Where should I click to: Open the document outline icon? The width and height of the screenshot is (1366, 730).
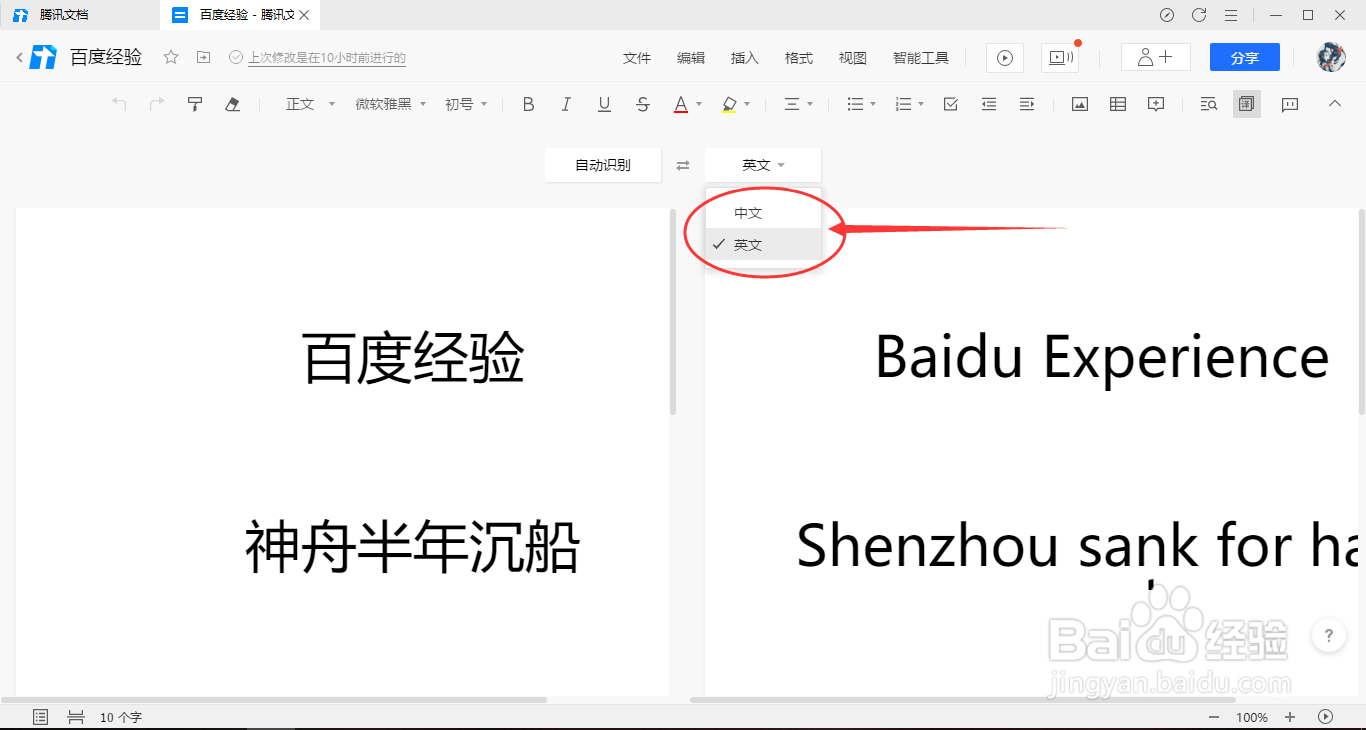pyautogui.click(x=41, y=717)
